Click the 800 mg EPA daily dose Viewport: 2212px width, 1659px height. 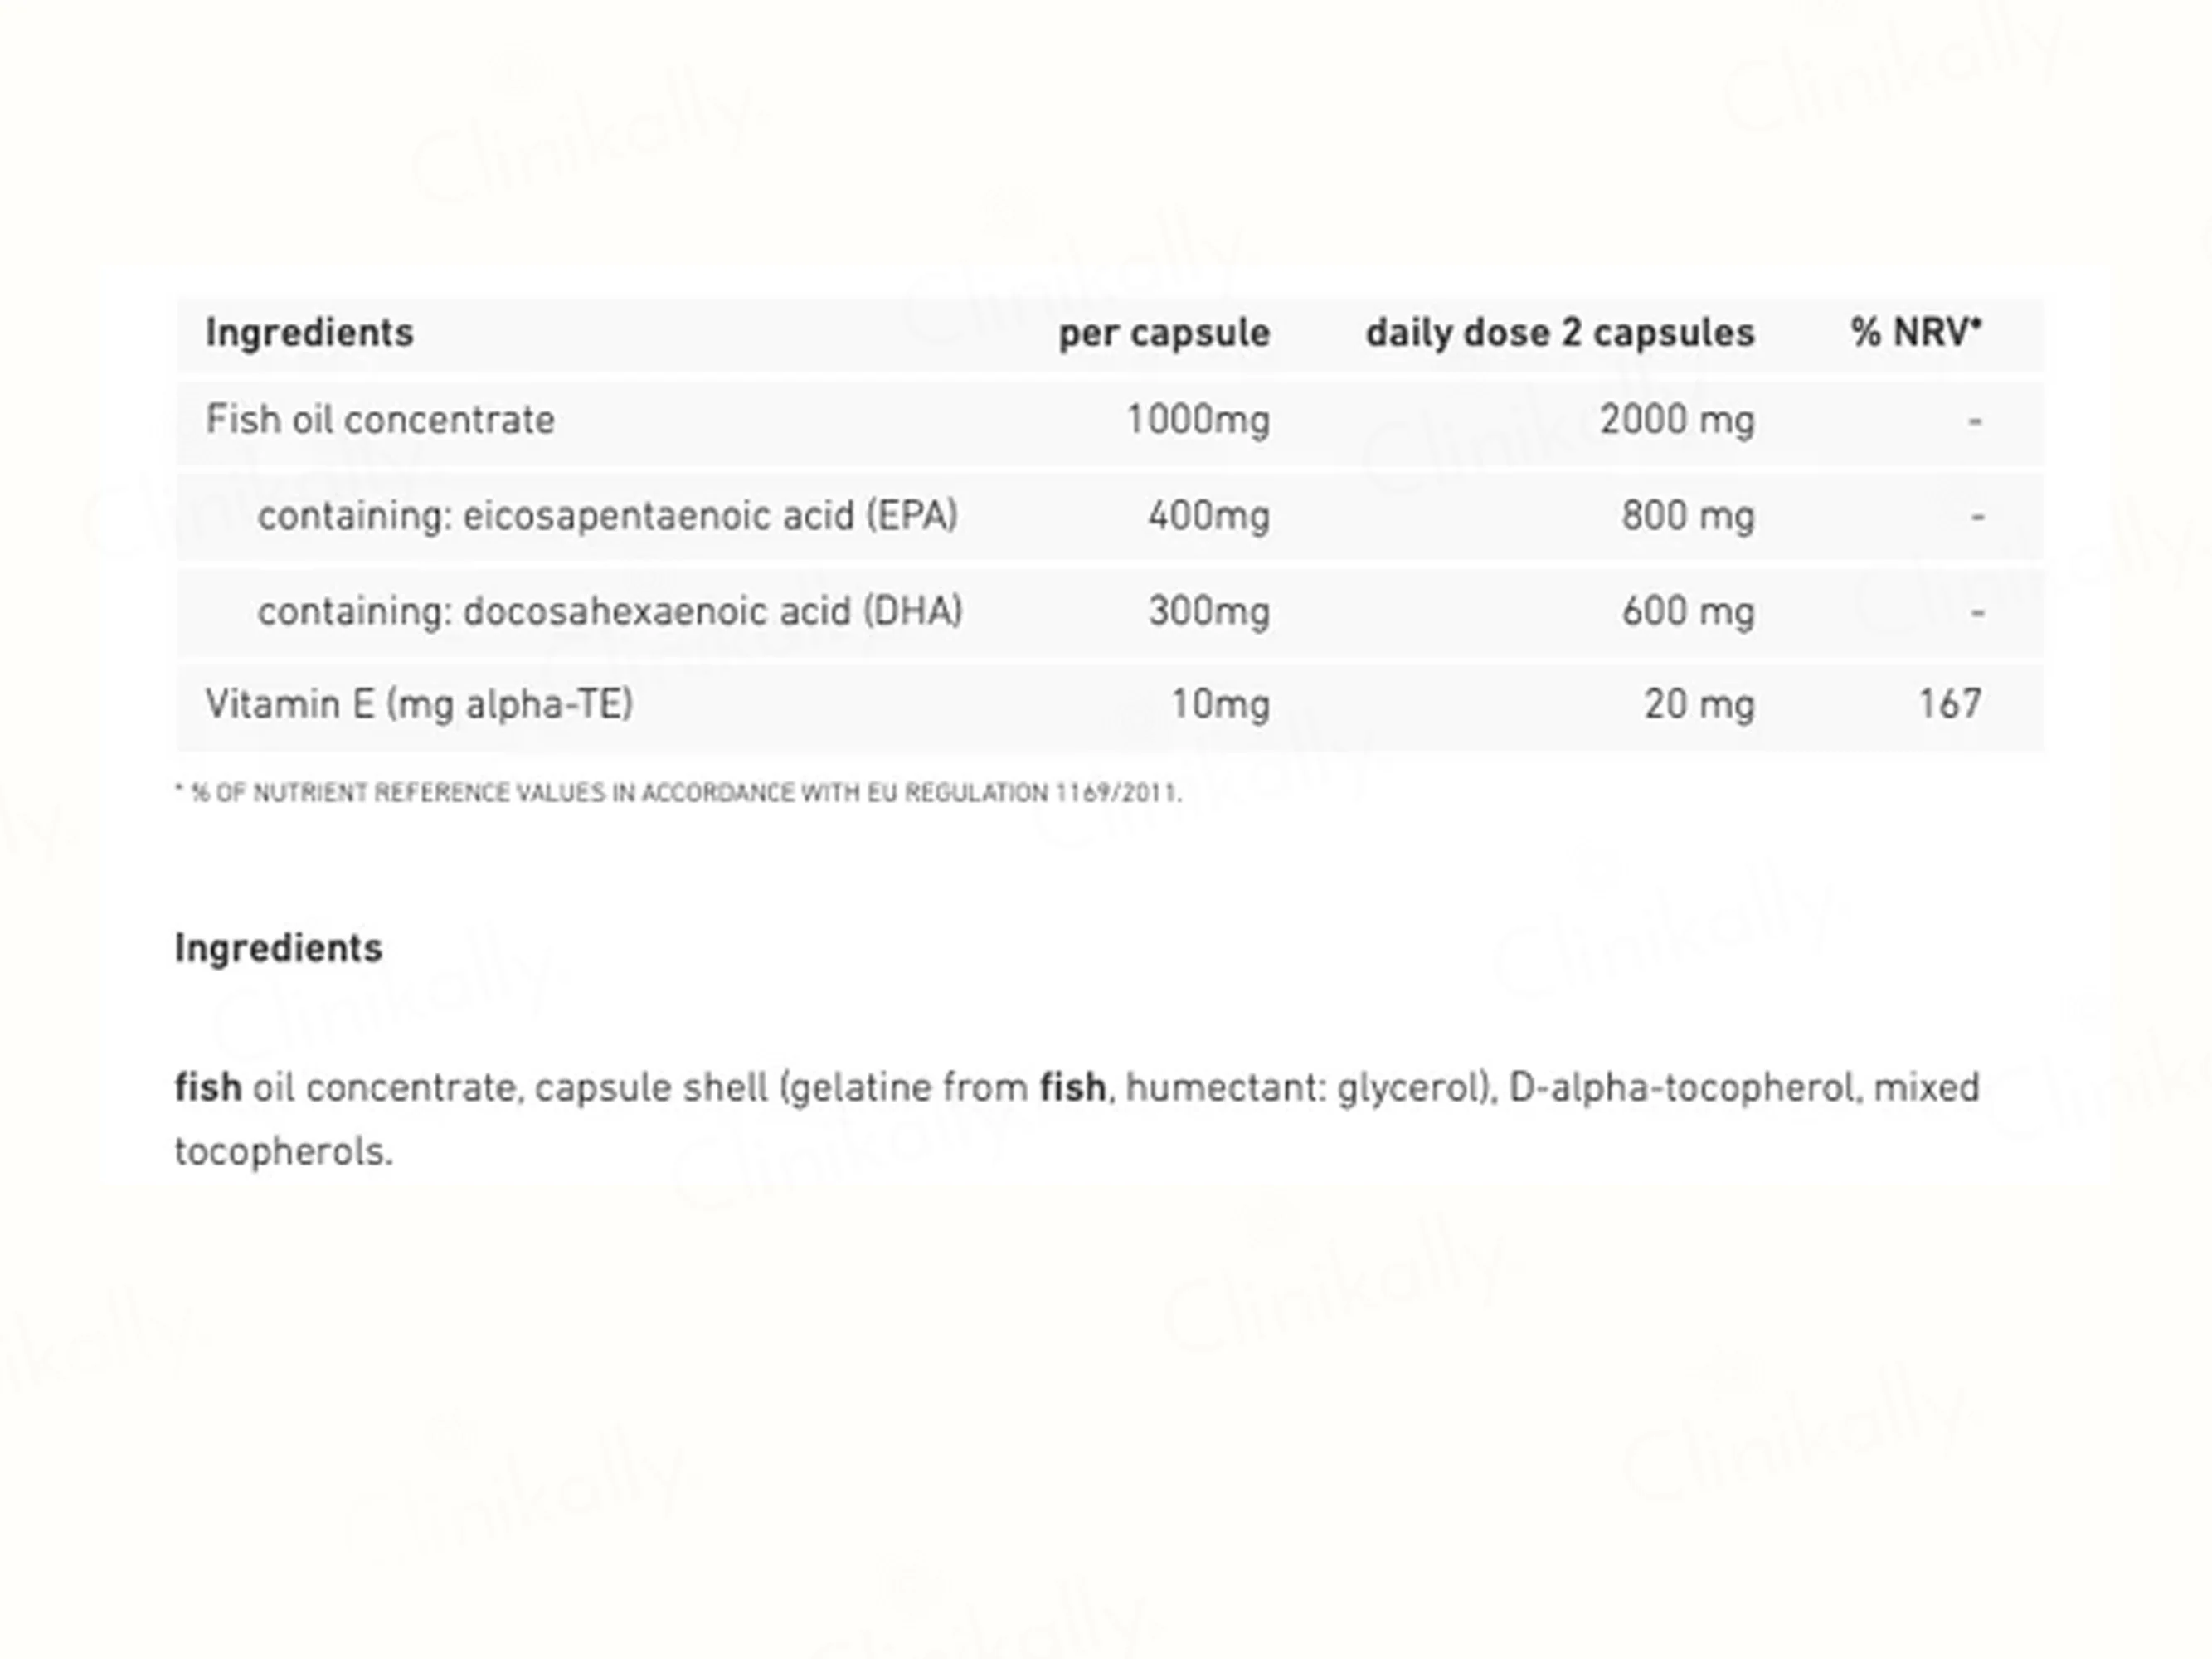coord(1688,516)
